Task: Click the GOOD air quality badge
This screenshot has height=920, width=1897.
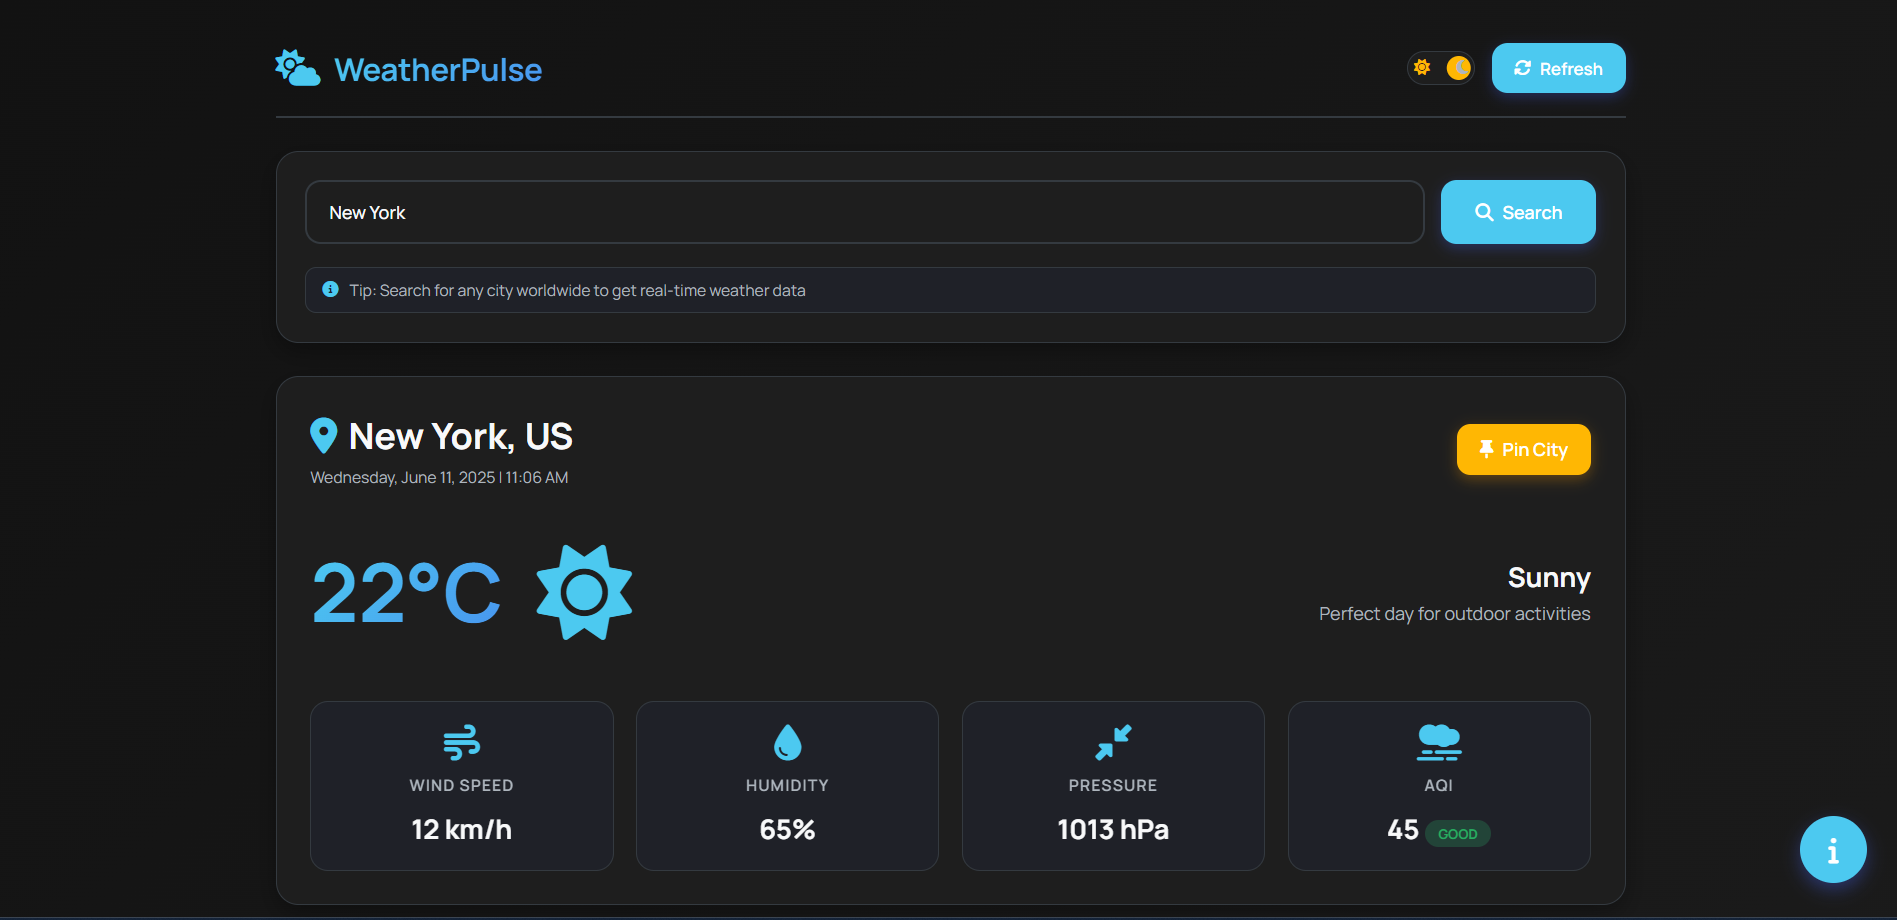Action: pos(1457,834)
